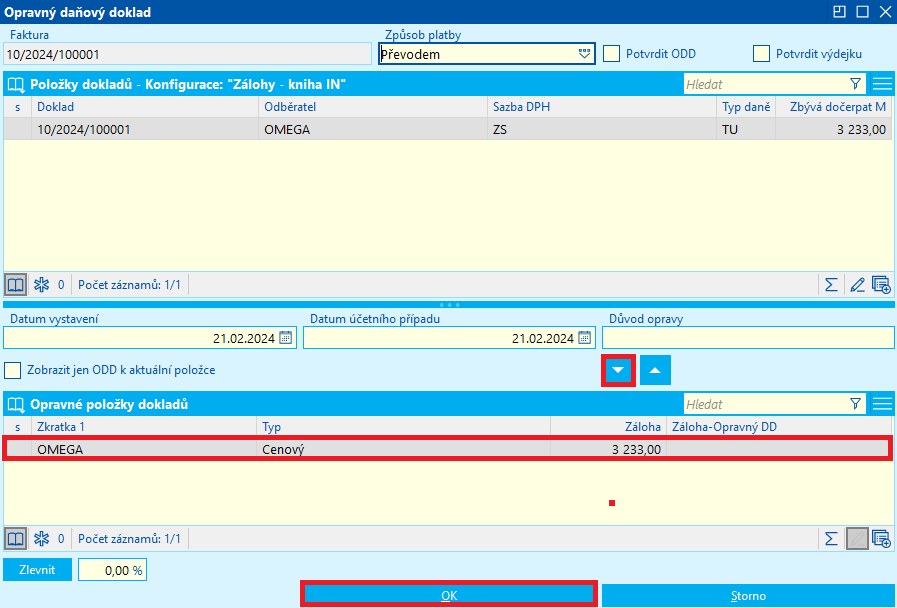The image size is (897, 608).
Task: Click pencil edit icon in lower grid footer
Action: click(x=857, y=538)
